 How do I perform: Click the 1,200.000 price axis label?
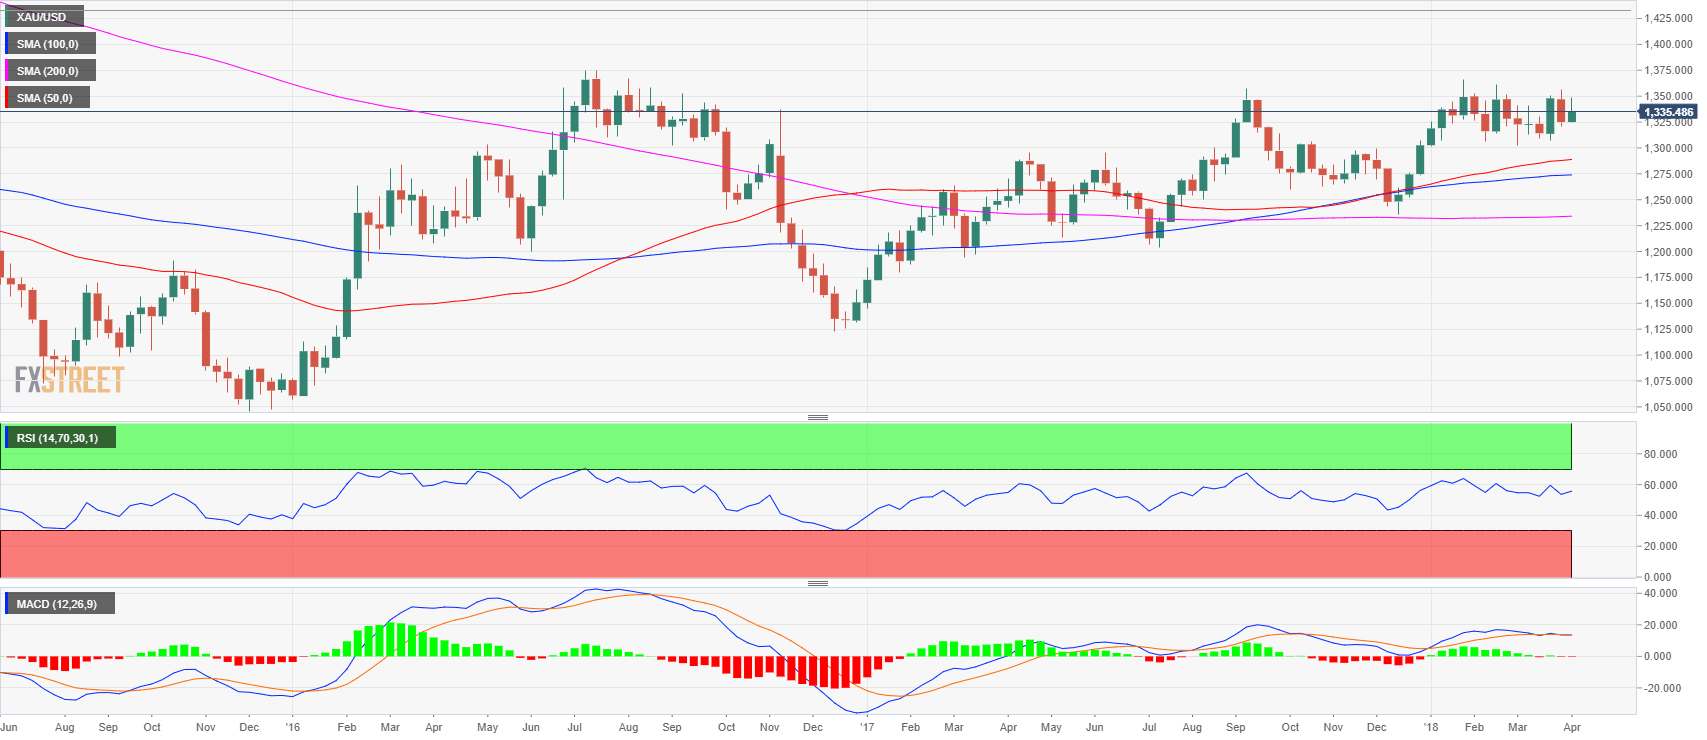(1668, 252)
